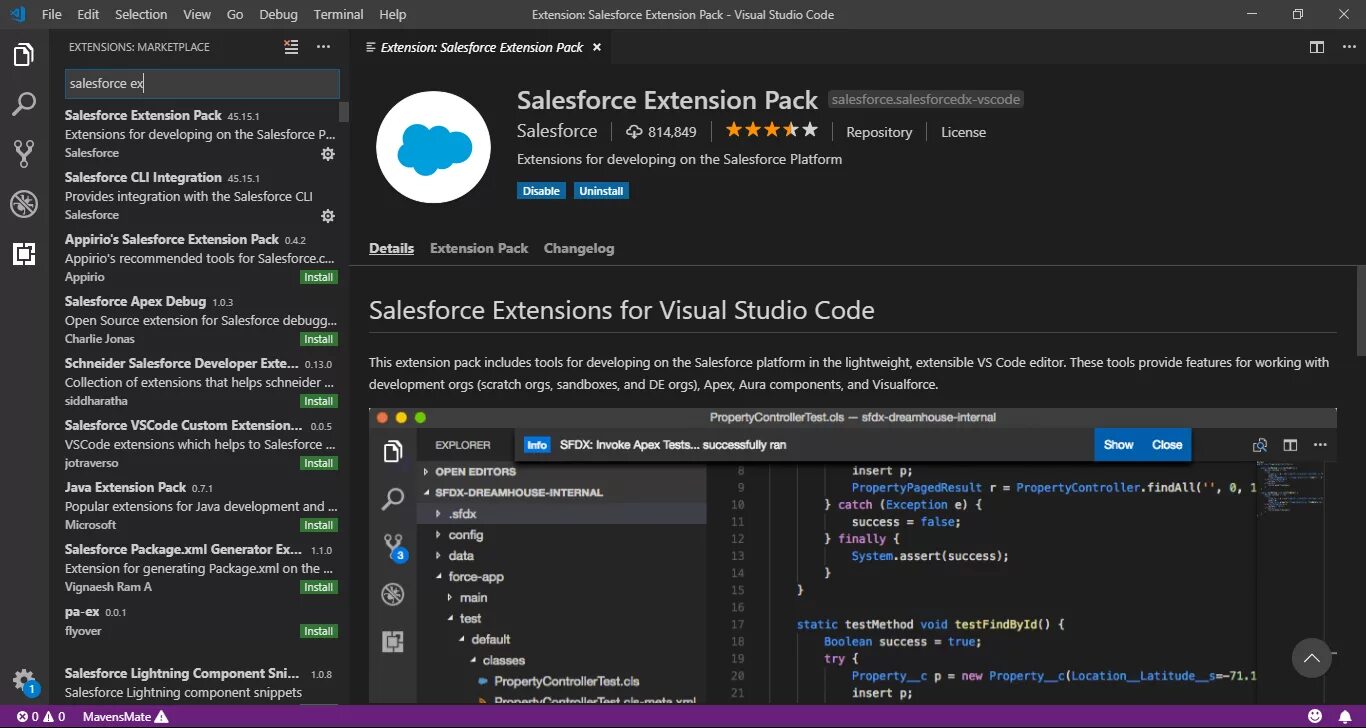Open the Debug view icon

pos(24,204)
